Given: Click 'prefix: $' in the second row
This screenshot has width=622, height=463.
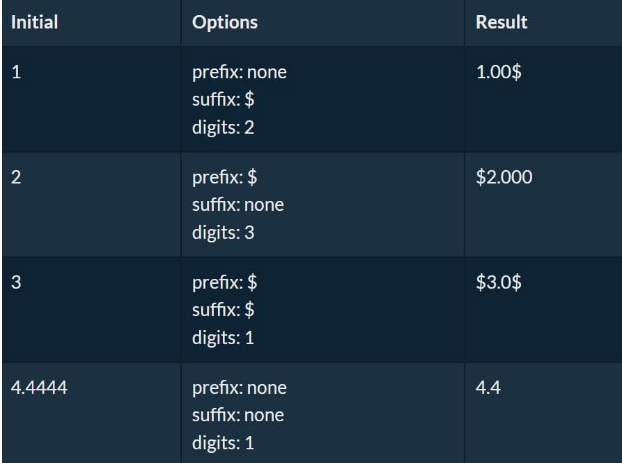Looking at the screenshot, I should click(x=225, y=177).
